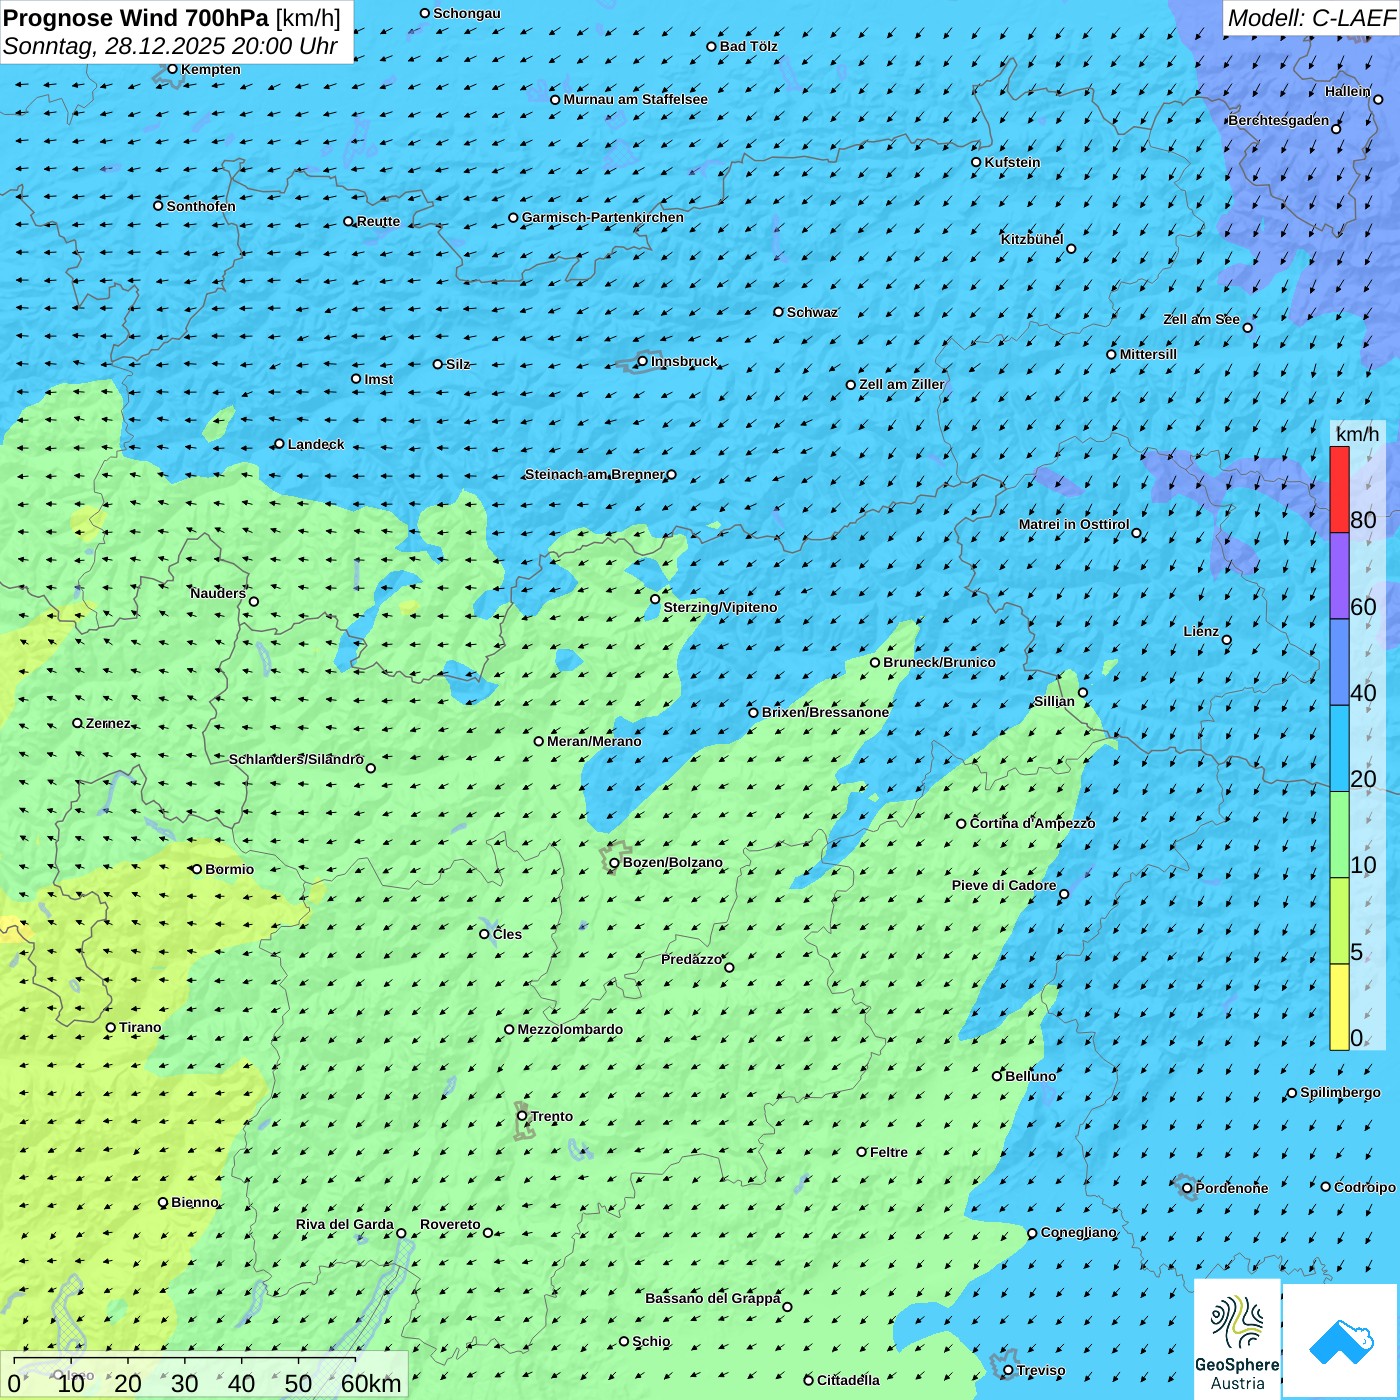
Task: Click the GeoSphere Austria logo
Action: [x=1237, y=1340]
